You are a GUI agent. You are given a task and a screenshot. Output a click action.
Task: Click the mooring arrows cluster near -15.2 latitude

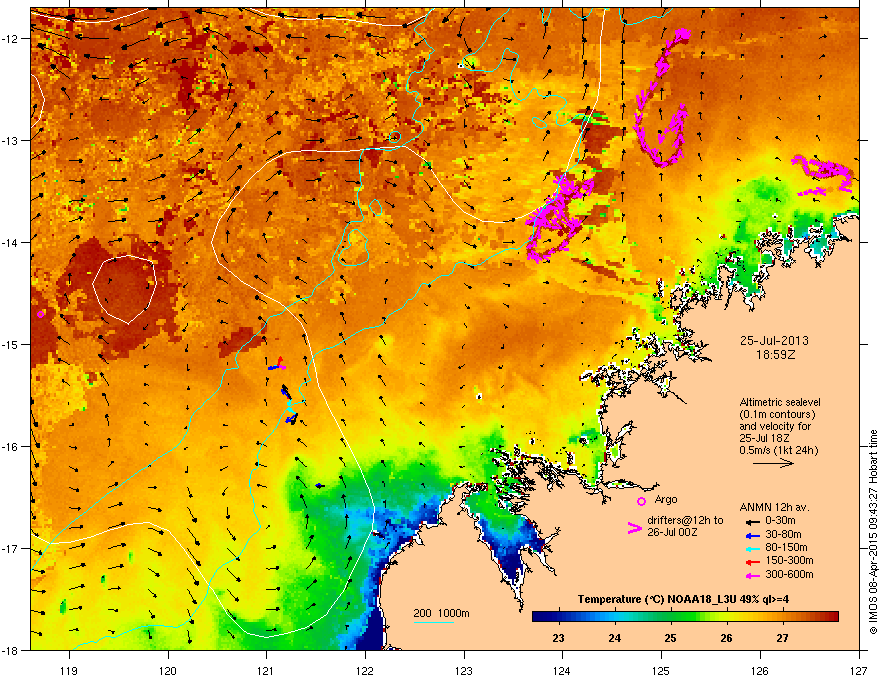[x=277, y=364]
